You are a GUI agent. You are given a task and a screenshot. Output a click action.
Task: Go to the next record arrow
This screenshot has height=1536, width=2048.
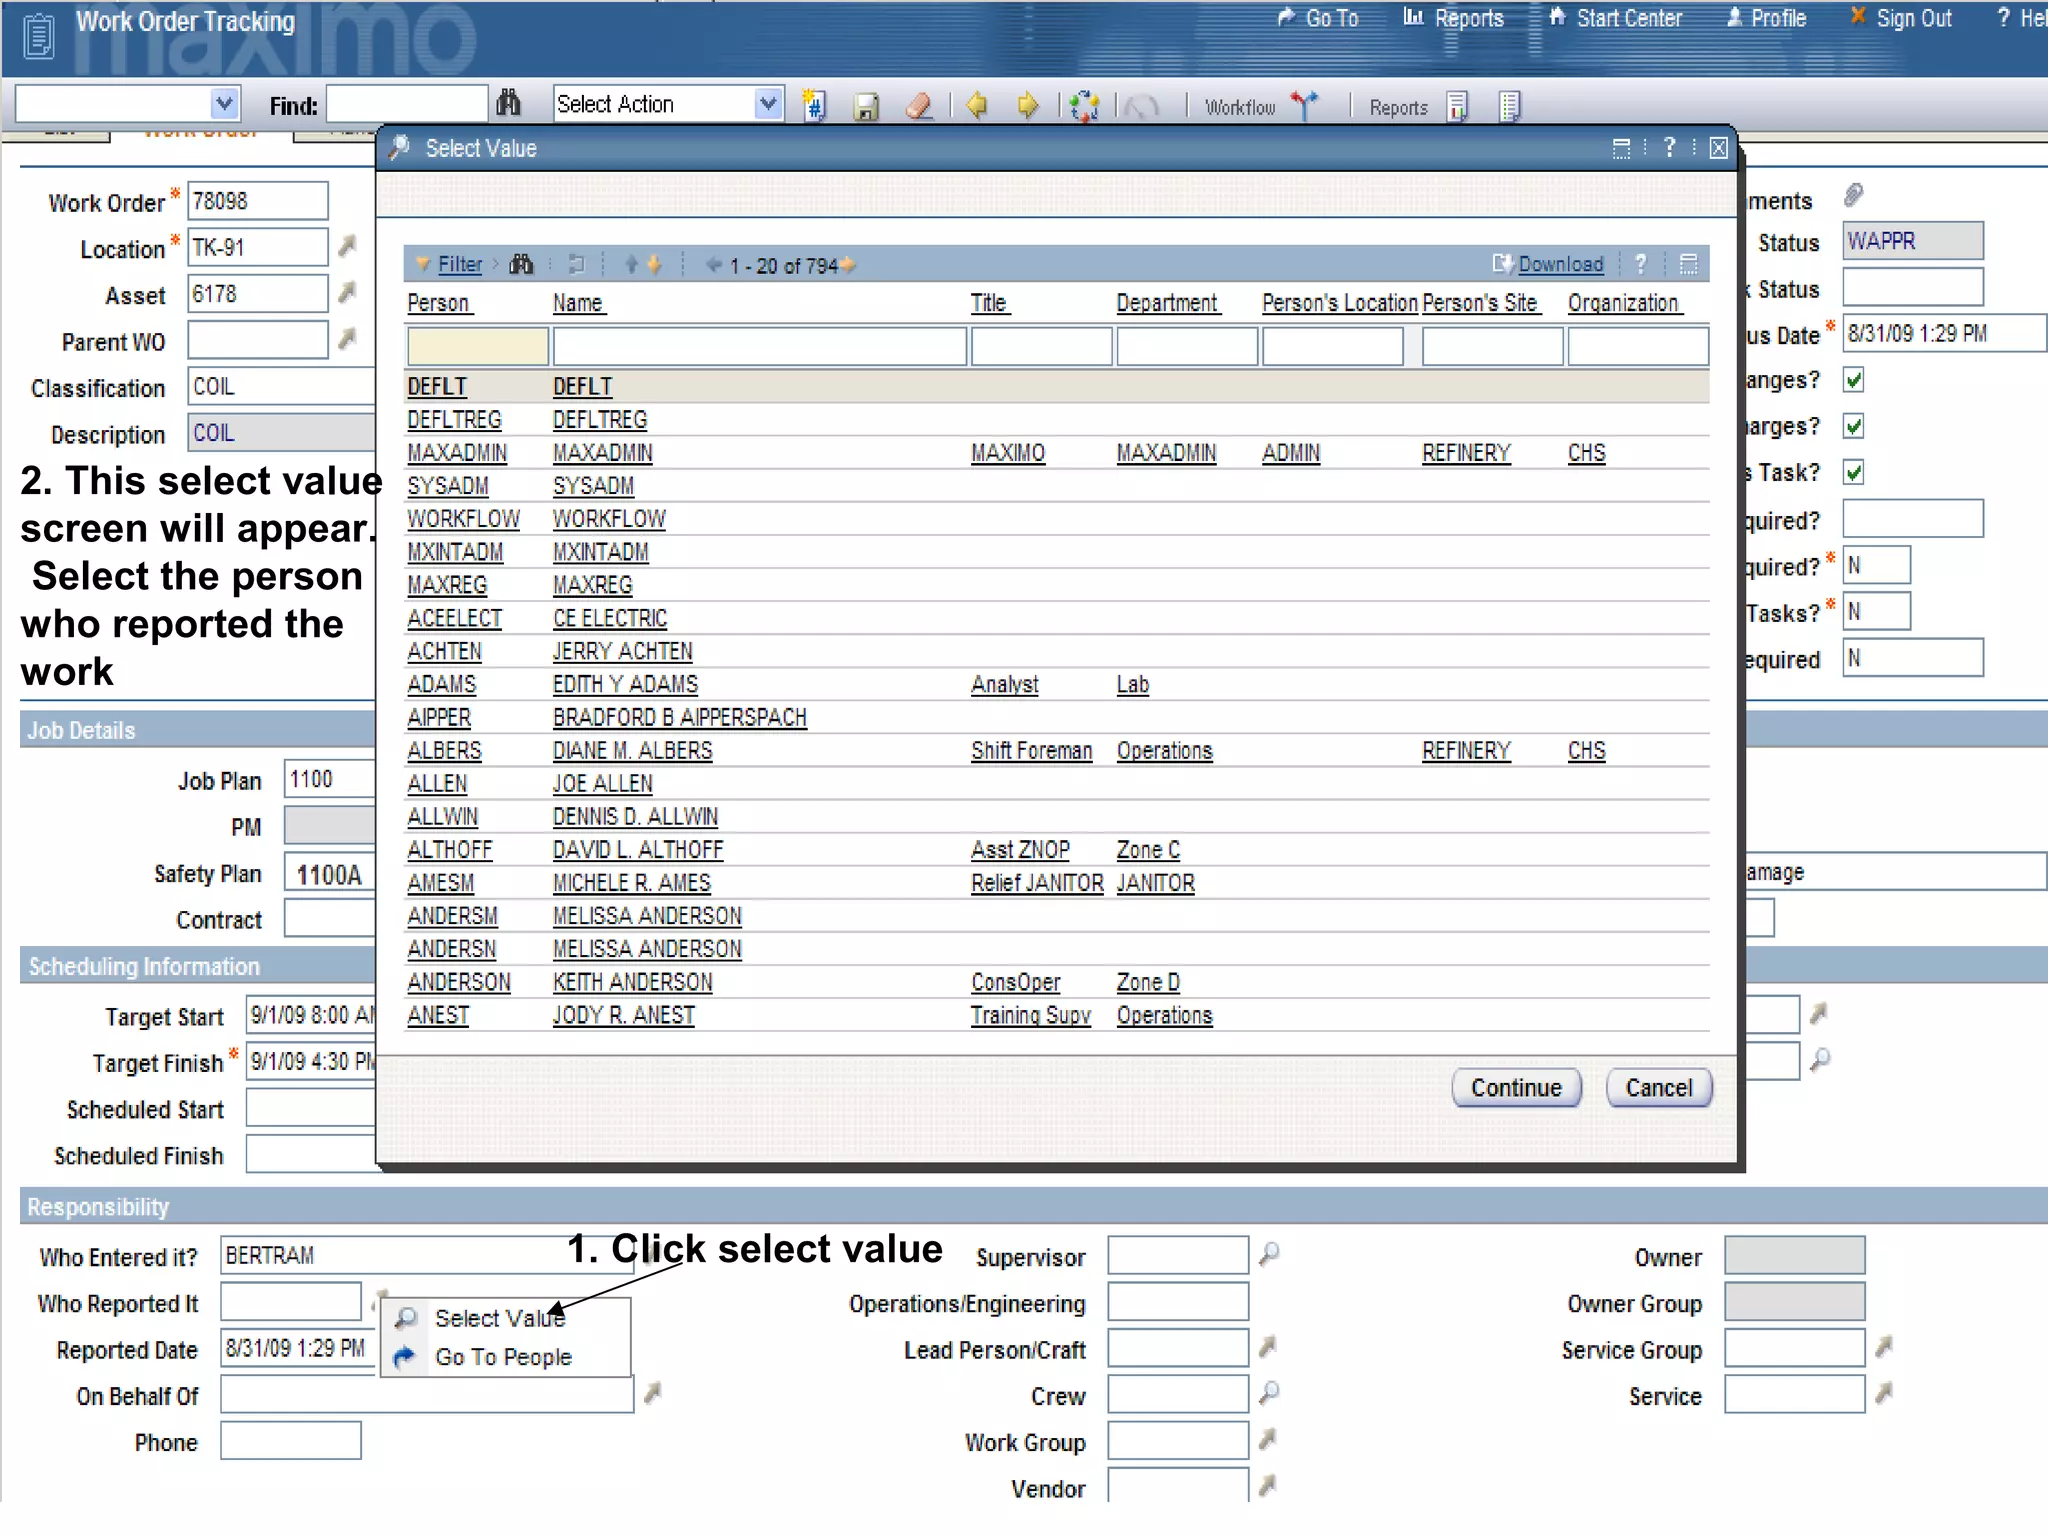(1027, 105)
